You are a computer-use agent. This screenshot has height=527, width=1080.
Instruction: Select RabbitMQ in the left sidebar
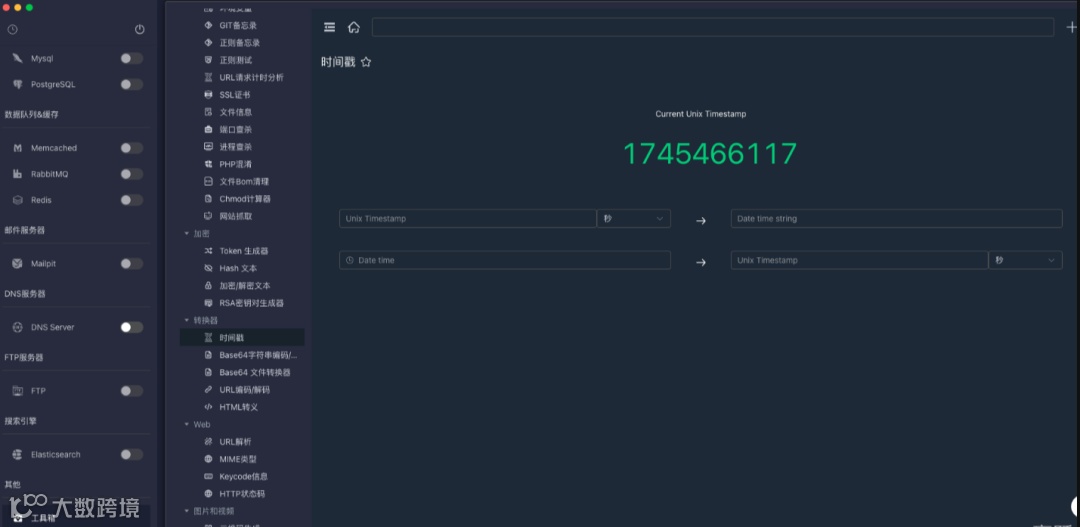point(50,174)
